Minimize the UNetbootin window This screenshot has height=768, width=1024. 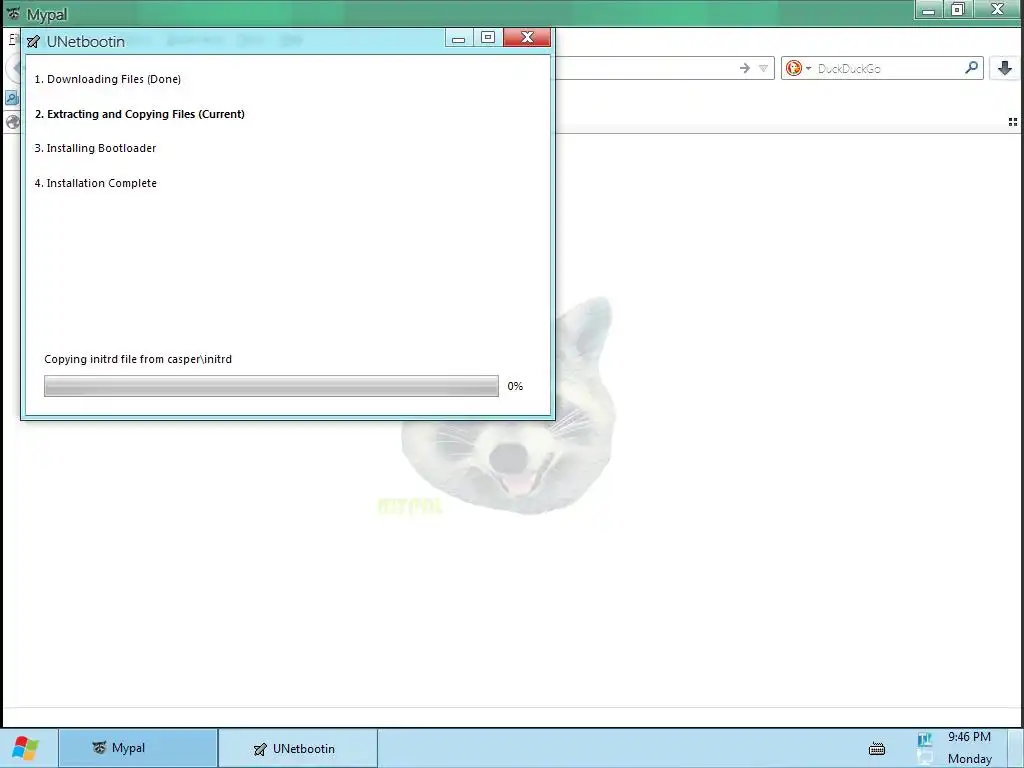click(x=458, y=38)
